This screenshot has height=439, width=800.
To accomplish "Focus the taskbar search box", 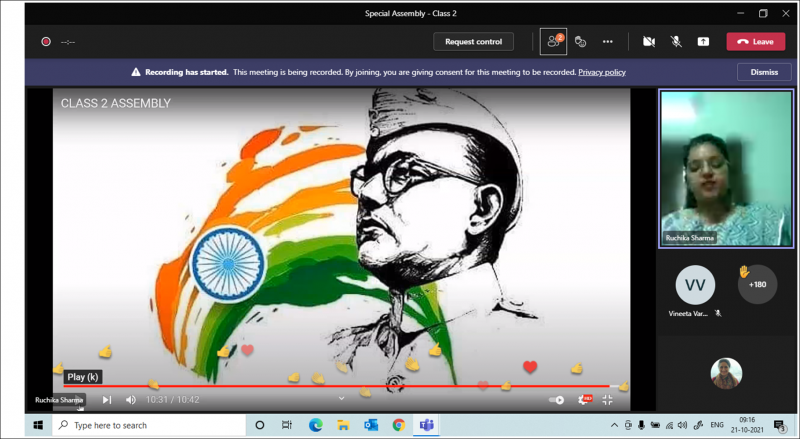I will coord(149,425).
